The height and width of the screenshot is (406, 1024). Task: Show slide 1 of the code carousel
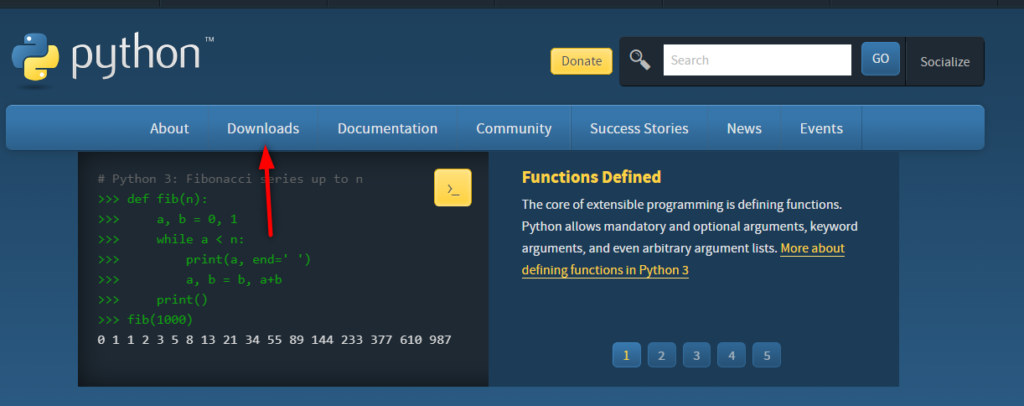626,355
